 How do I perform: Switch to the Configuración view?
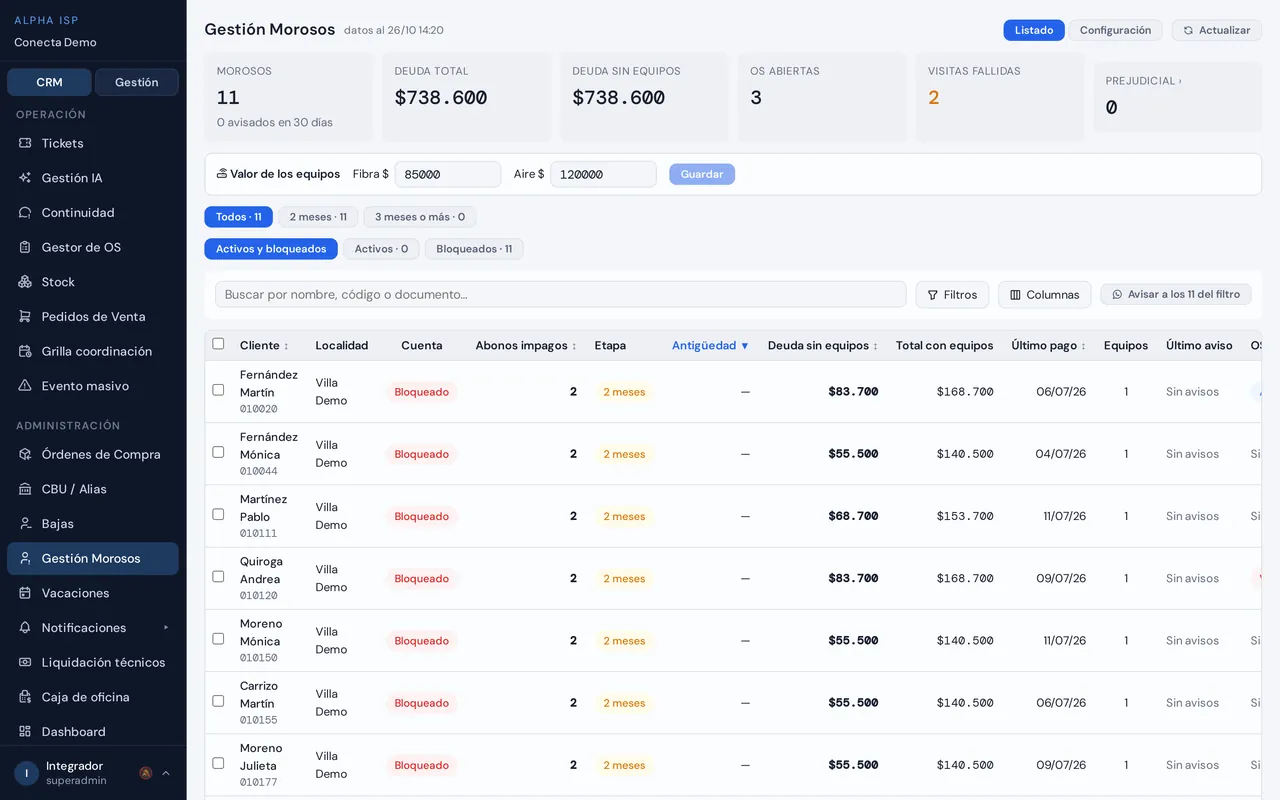(x=1115, y=30)
